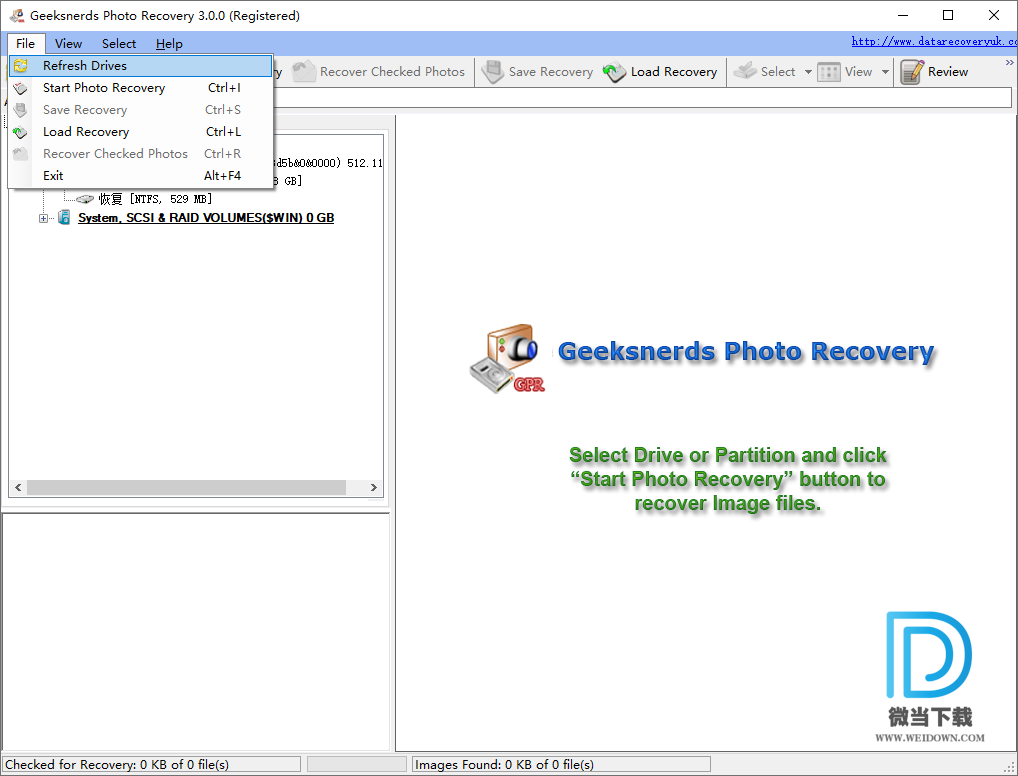Image resolution: width=1018 pixels, height=776 pixels.
Task: Close the Geeksnerds Photo Recovery window
Action: click(993, 15)
